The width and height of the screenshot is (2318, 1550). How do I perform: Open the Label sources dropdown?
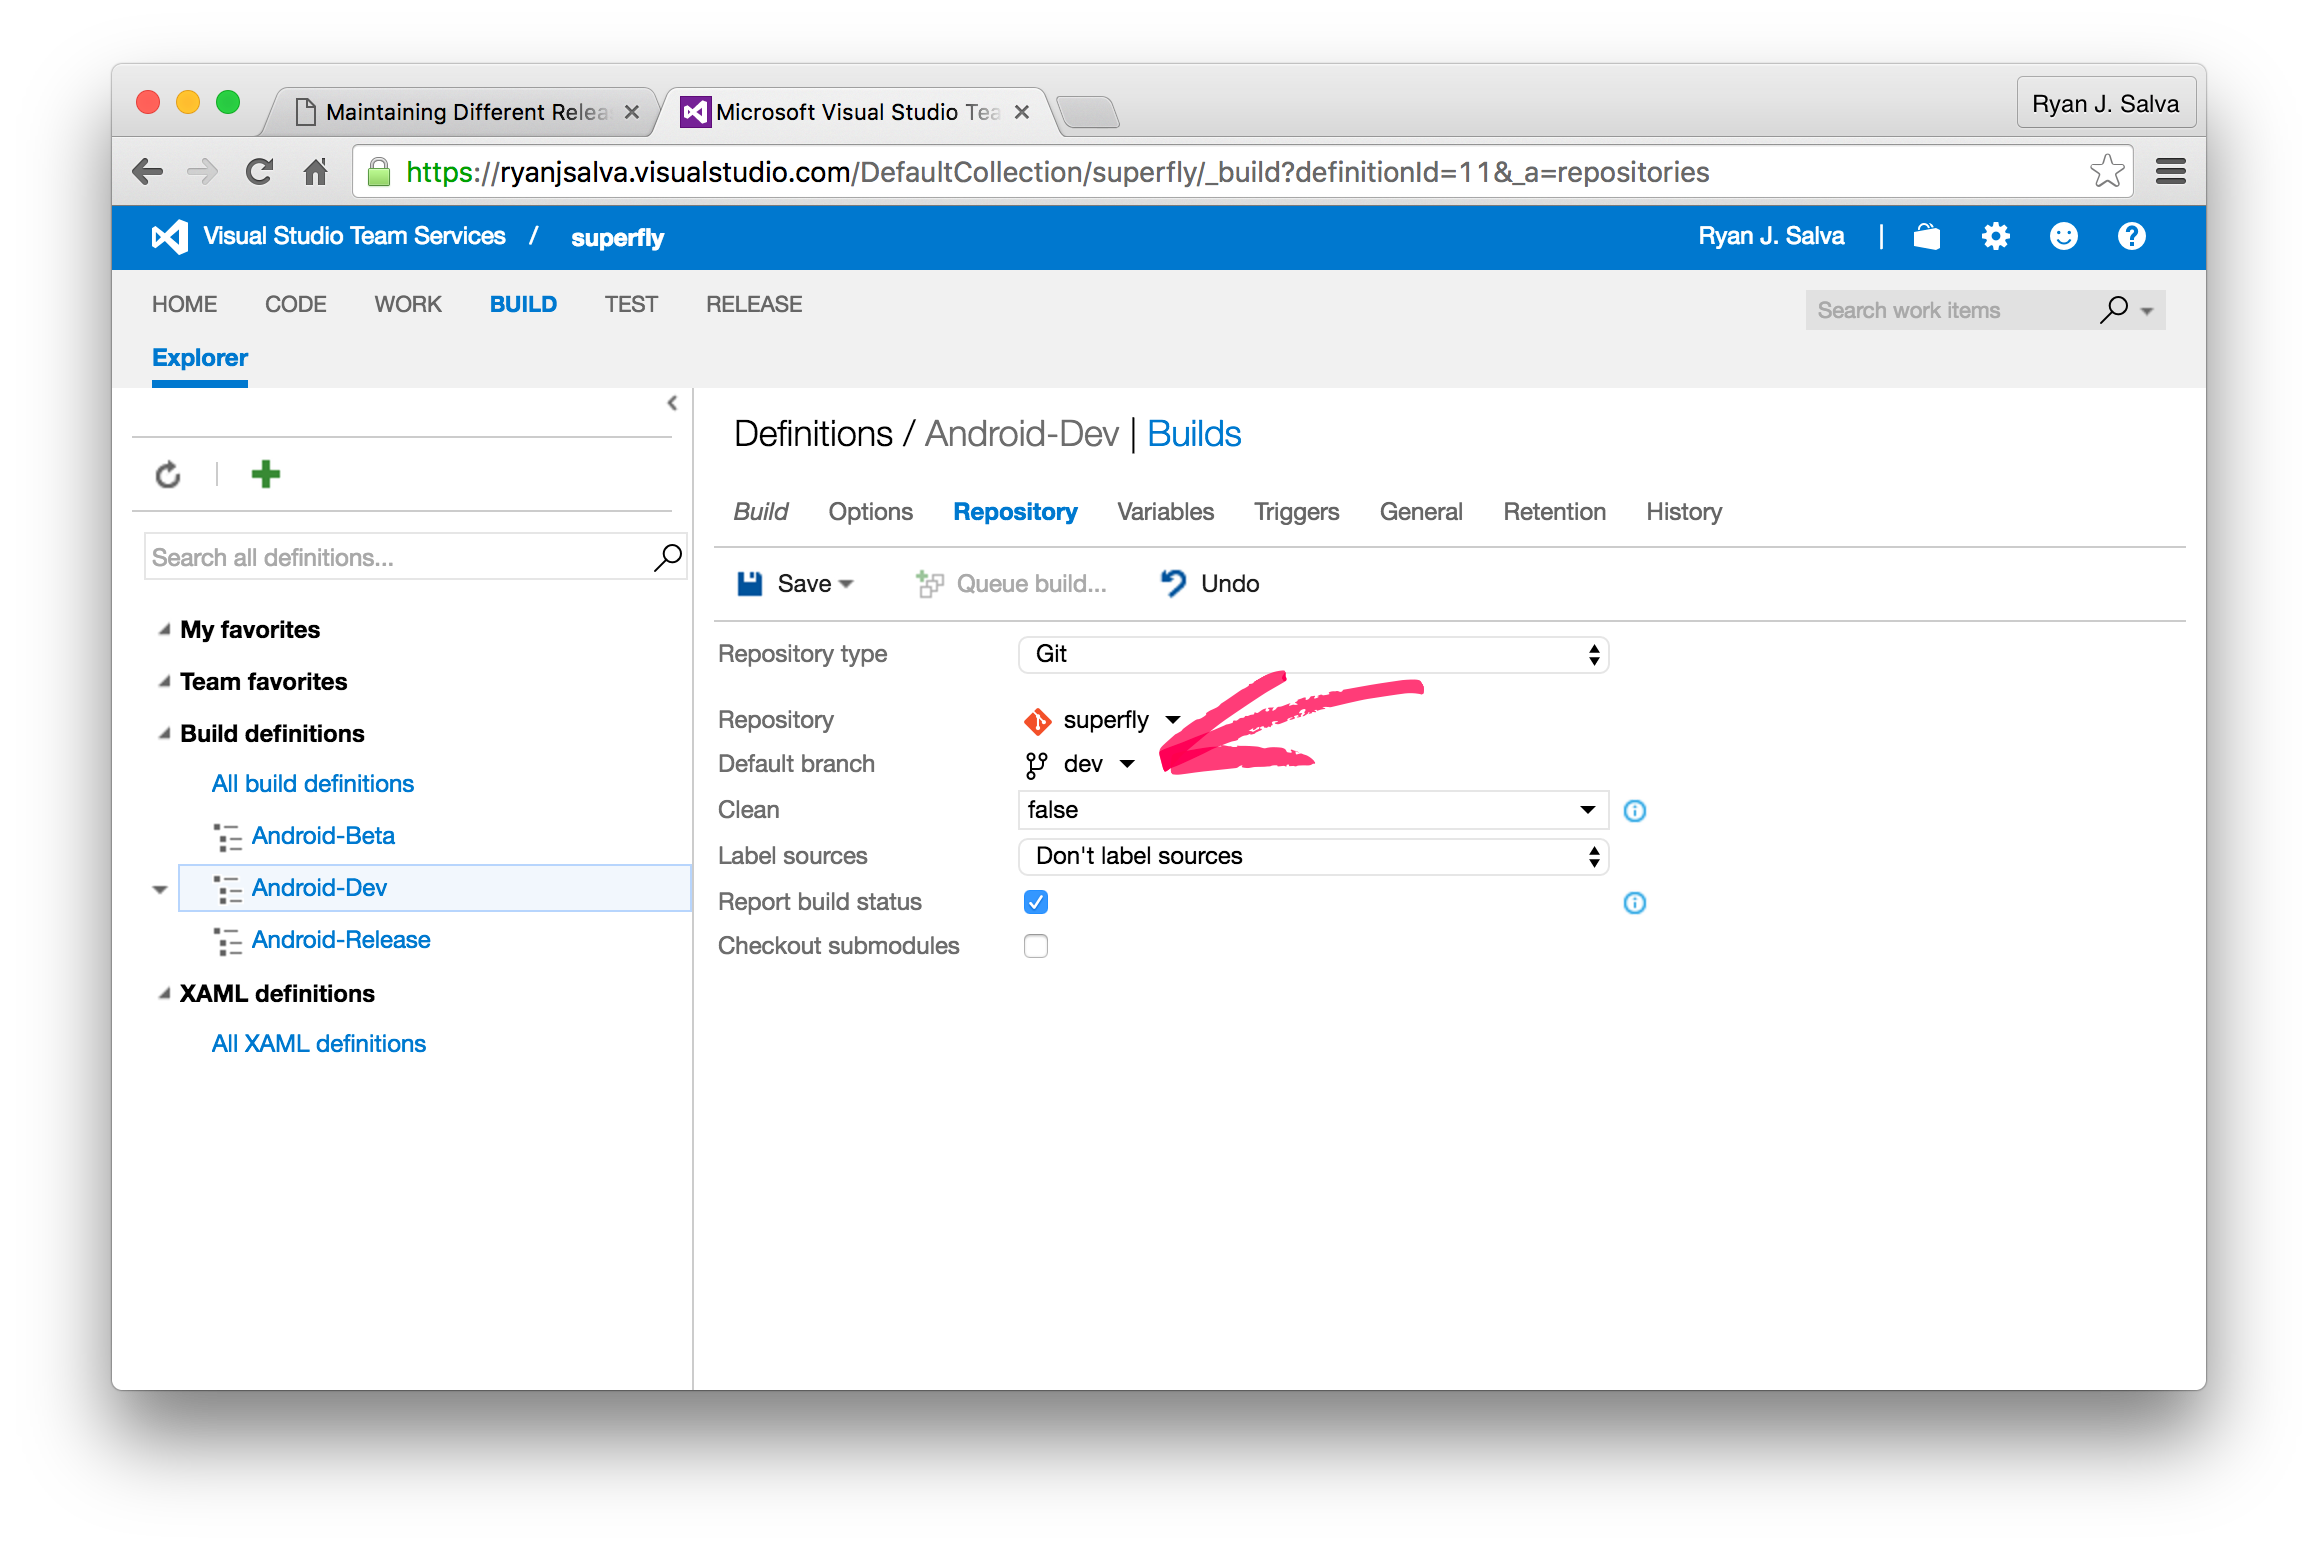click(x=1312, y=856)
